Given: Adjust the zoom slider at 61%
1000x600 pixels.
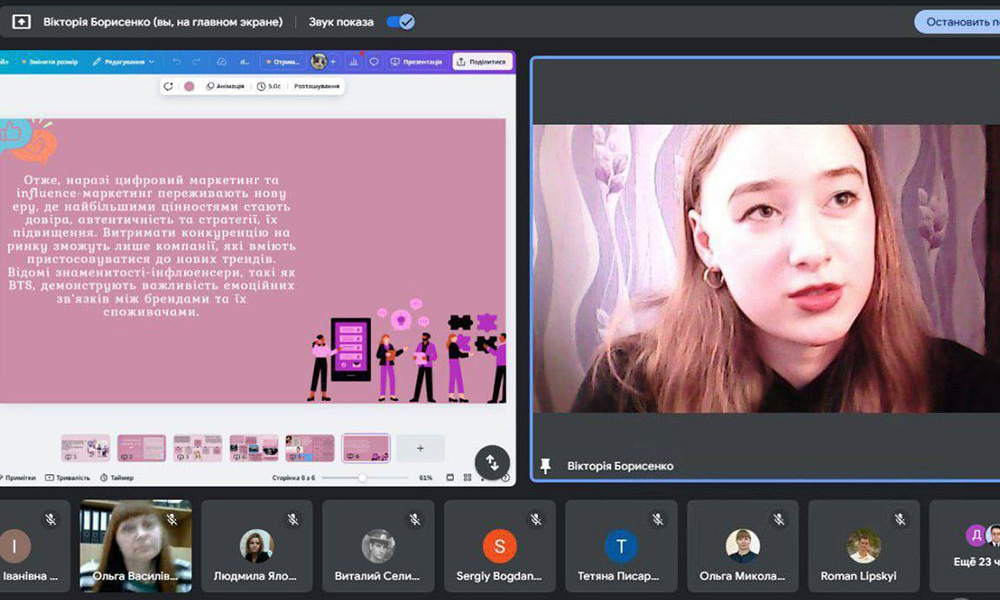Looking at the screenshot, I should [362, 478].
